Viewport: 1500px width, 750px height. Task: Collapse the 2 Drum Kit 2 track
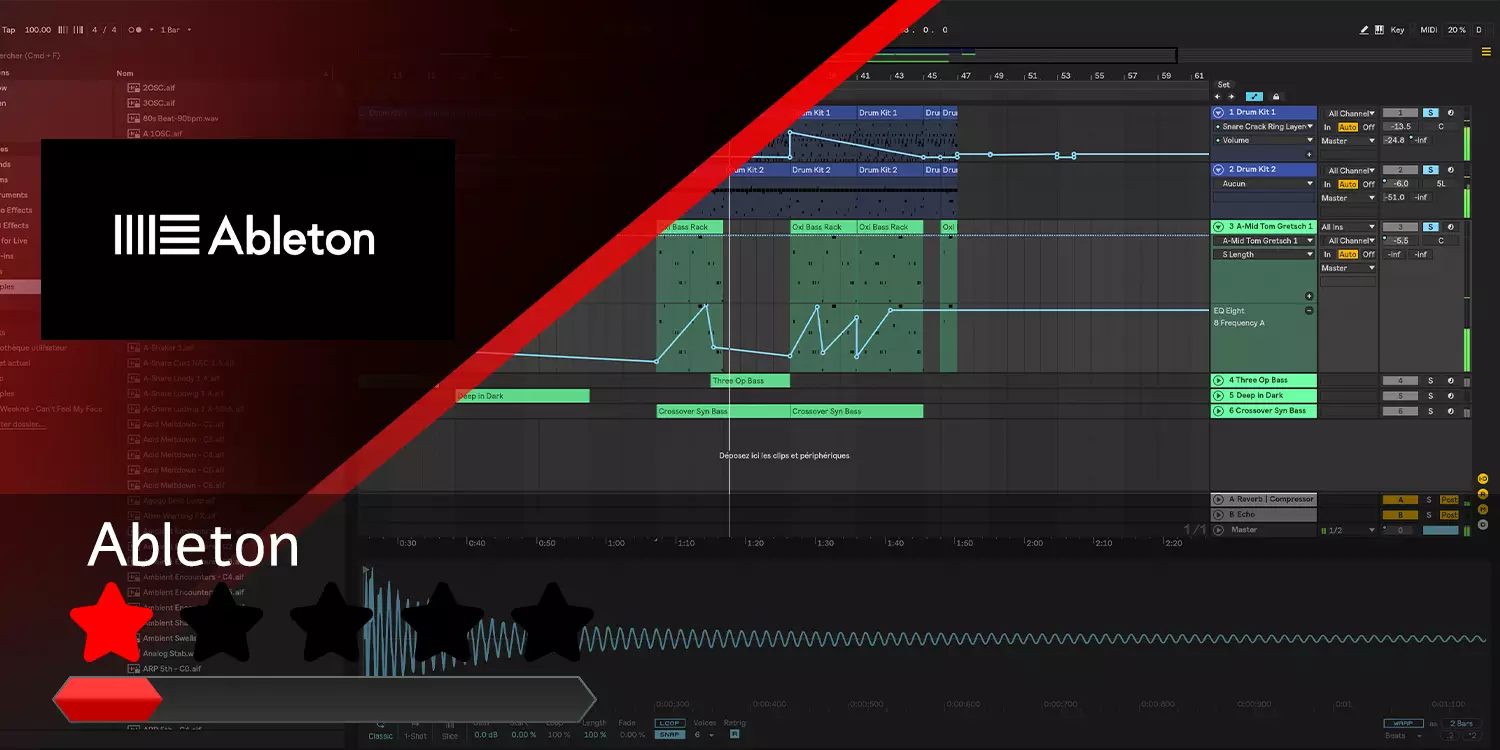(1218, 170)
